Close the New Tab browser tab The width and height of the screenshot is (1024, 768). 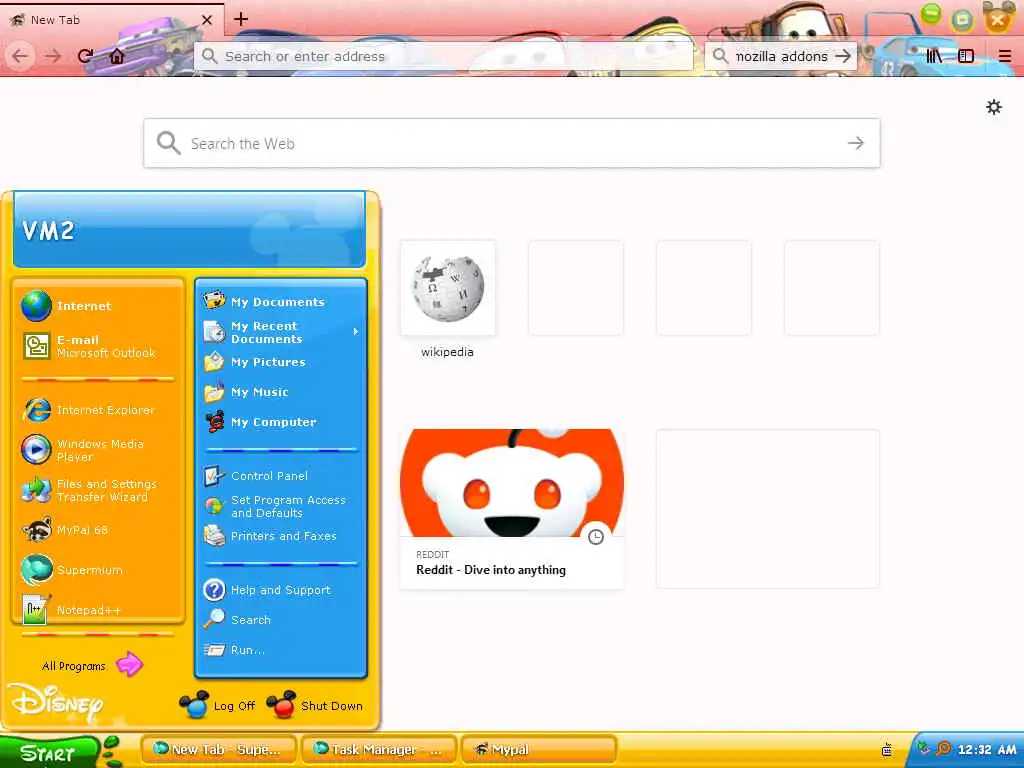point(207,20)
